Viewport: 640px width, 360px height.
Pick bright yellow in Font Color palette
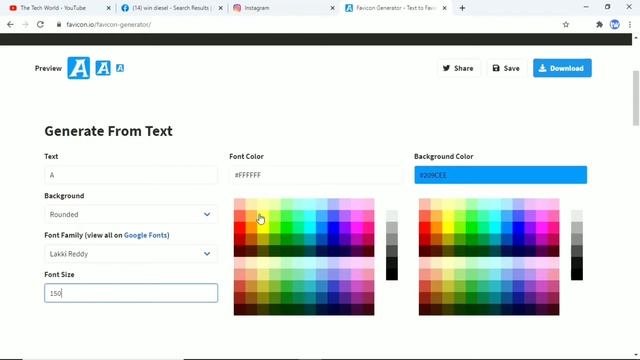click(263, 227)
